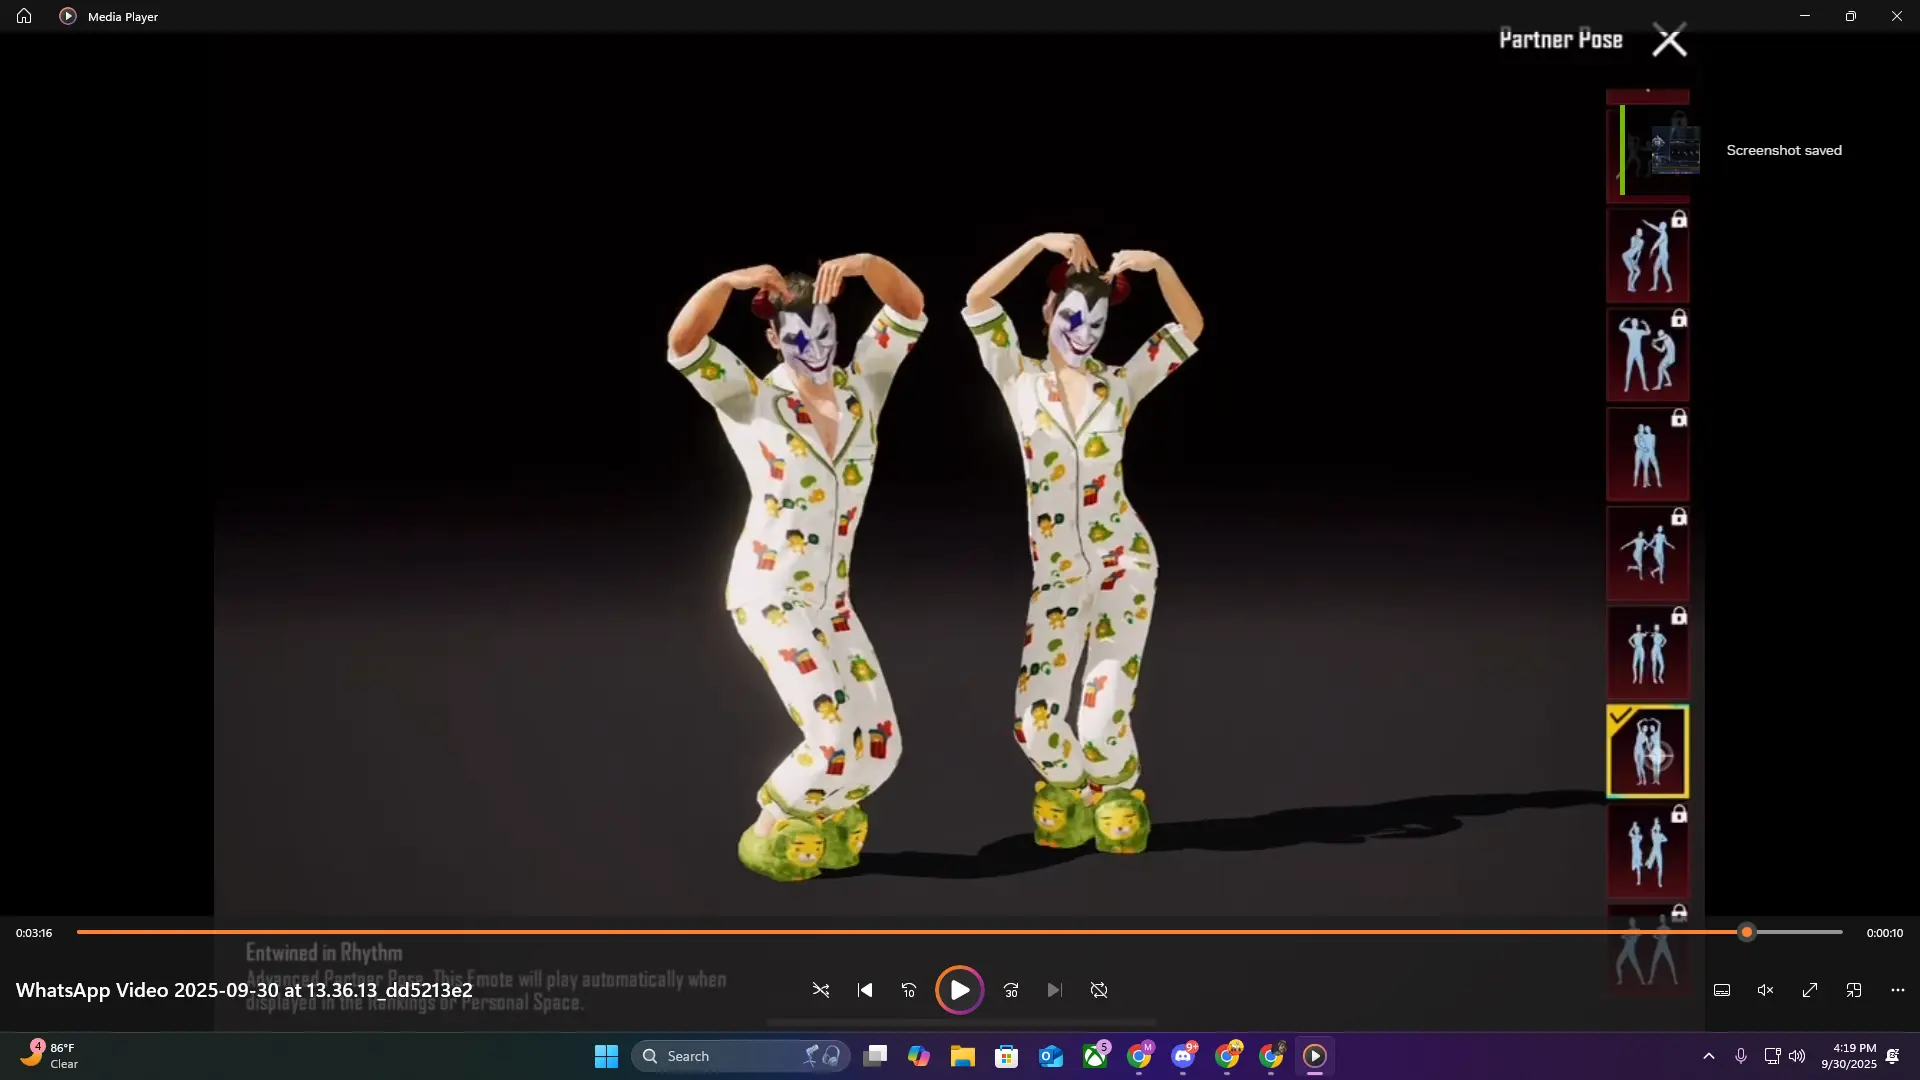1920x1080 pixels.
Task: Enter full screen mode
Action: coord(1810,990)
